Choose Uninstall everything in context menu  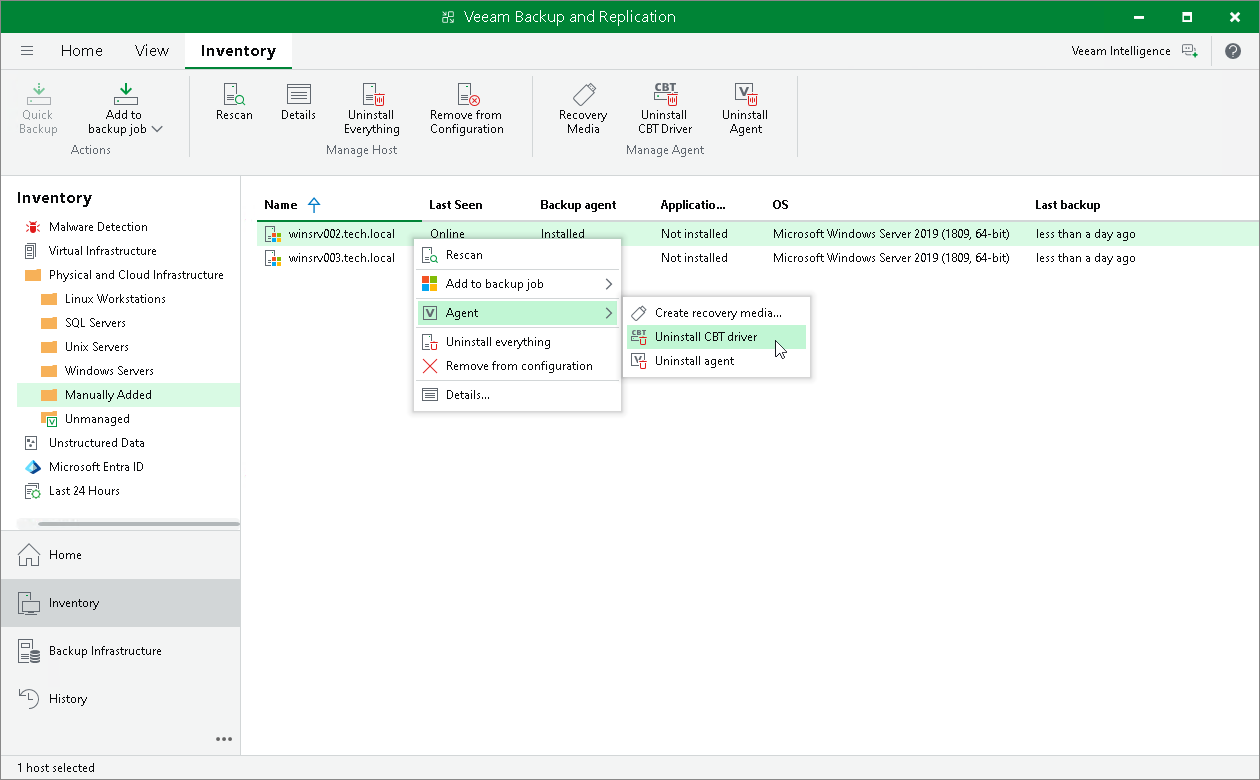click(x=517, y=342)
